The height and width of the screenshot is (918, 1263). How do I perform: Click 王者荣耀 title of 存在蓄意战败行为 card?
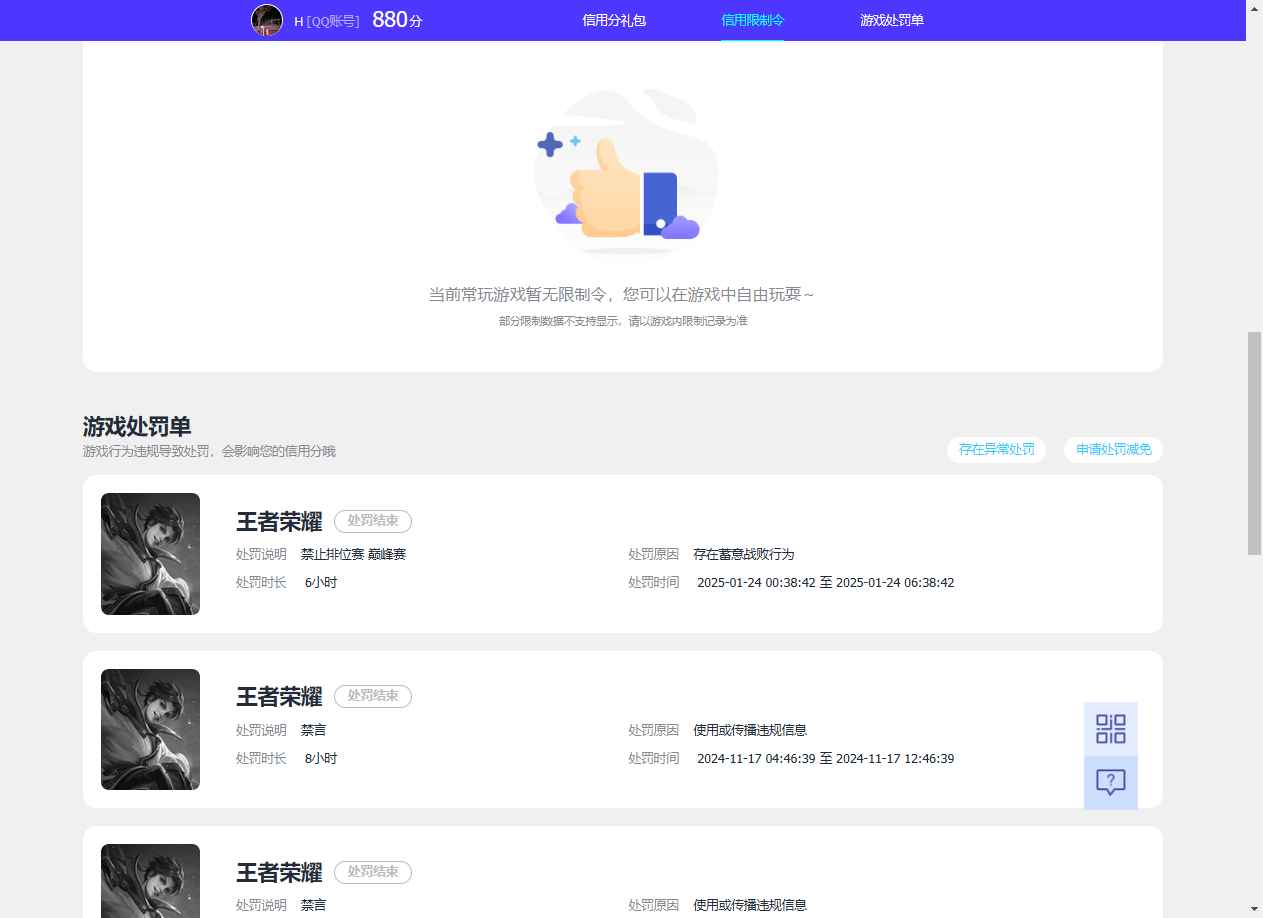point(279,522)
